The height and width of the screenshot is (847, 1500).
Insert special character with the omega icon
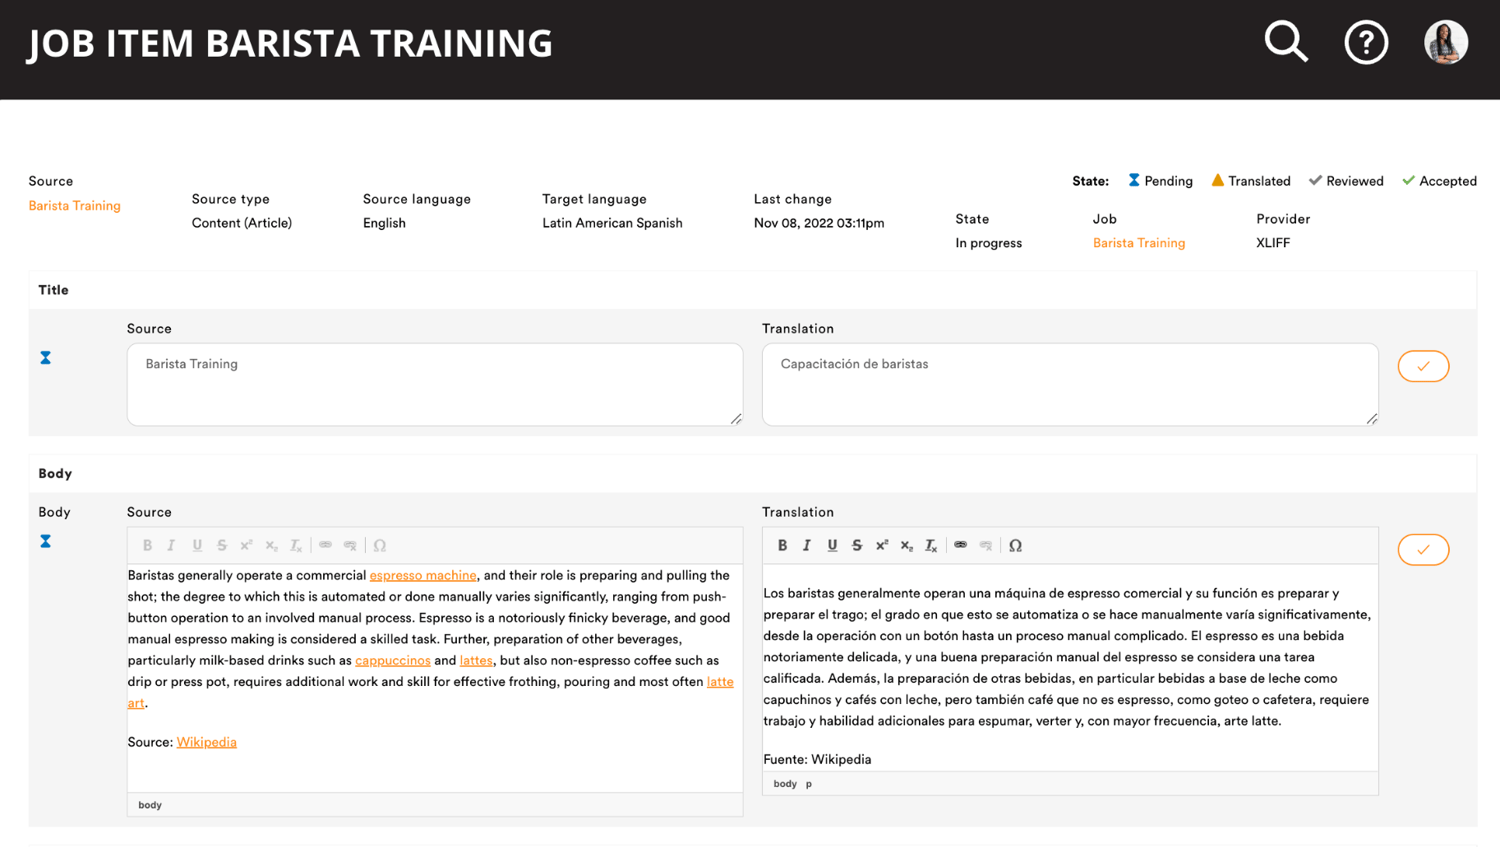click(1015, 545)
